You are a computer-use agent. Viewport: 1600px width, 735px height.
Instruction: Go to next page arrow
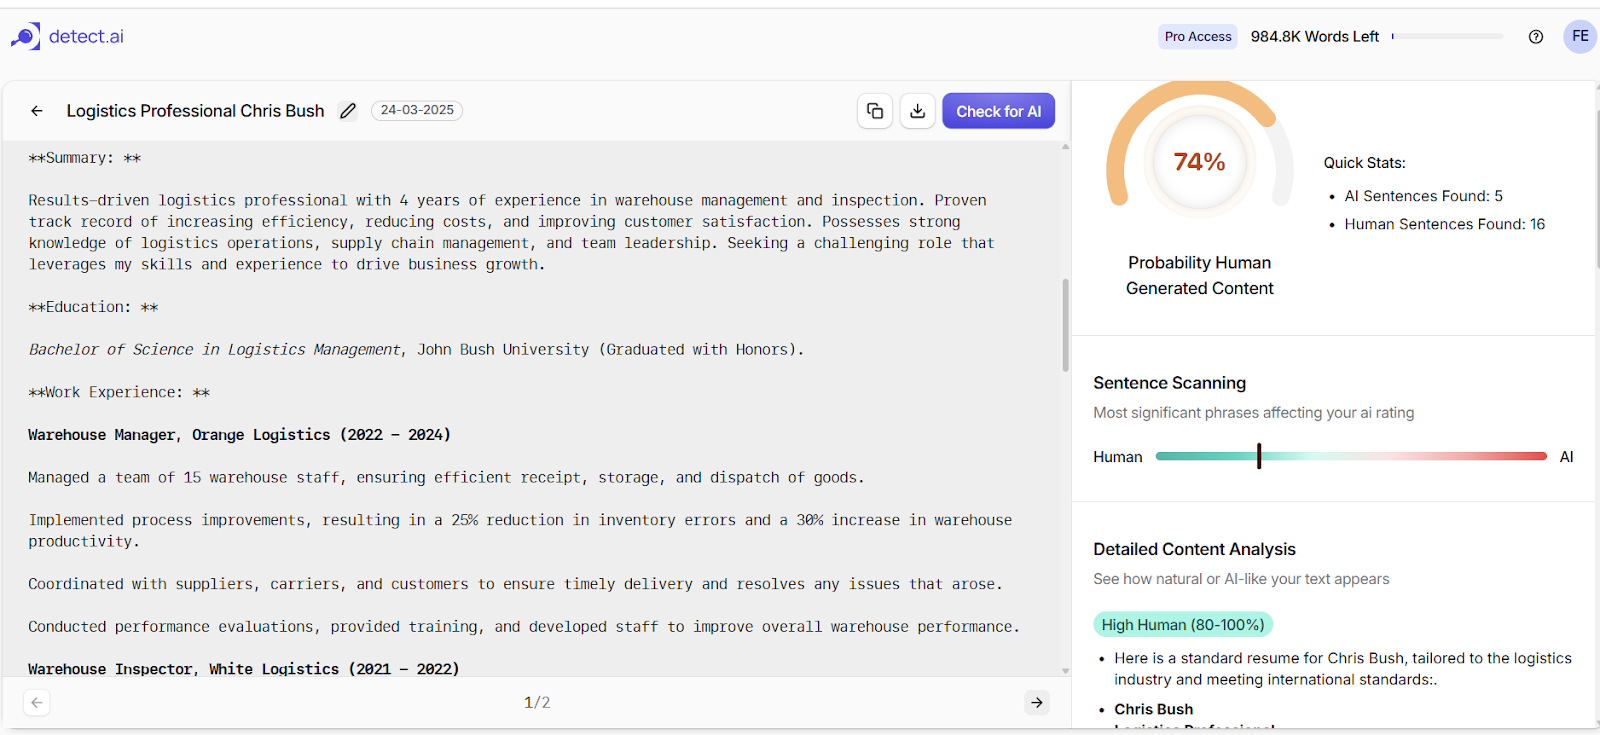coord(1037,703)
